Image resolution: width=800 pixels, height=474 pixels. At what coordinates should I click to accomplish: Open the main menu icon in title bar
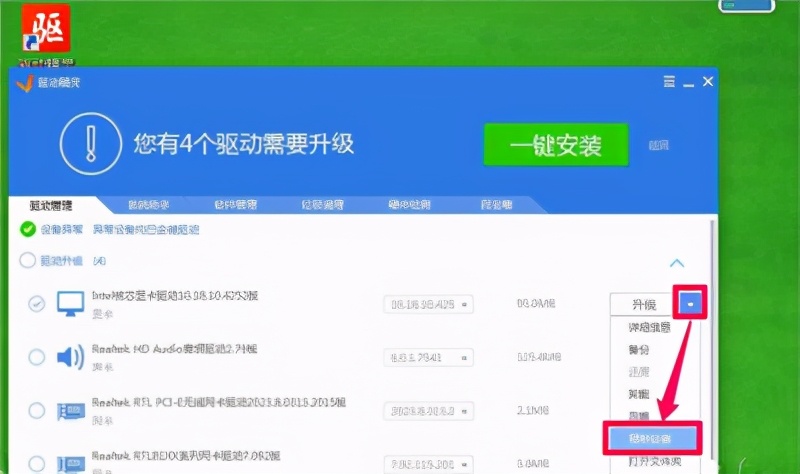coord(669,81)
